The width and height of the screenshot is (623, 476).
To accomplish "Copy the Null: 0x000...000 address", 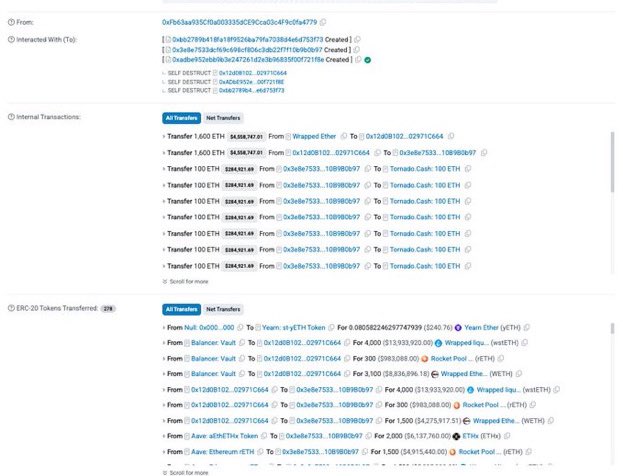I will pos(240,328).
